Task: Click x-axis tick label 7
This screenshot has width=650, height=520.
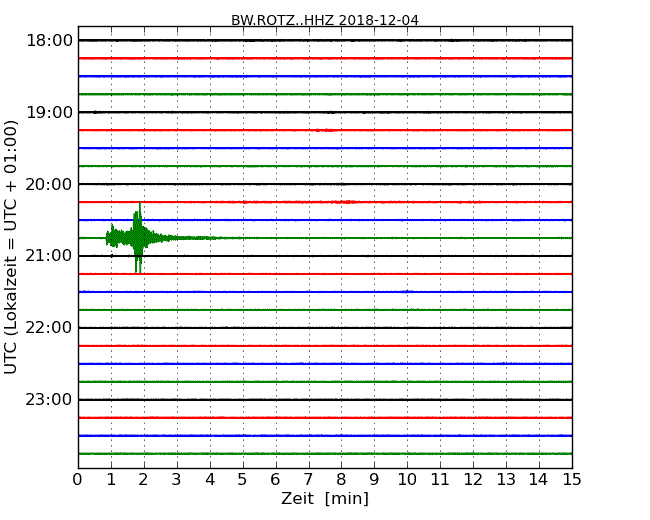Action: tap(308, 480)
